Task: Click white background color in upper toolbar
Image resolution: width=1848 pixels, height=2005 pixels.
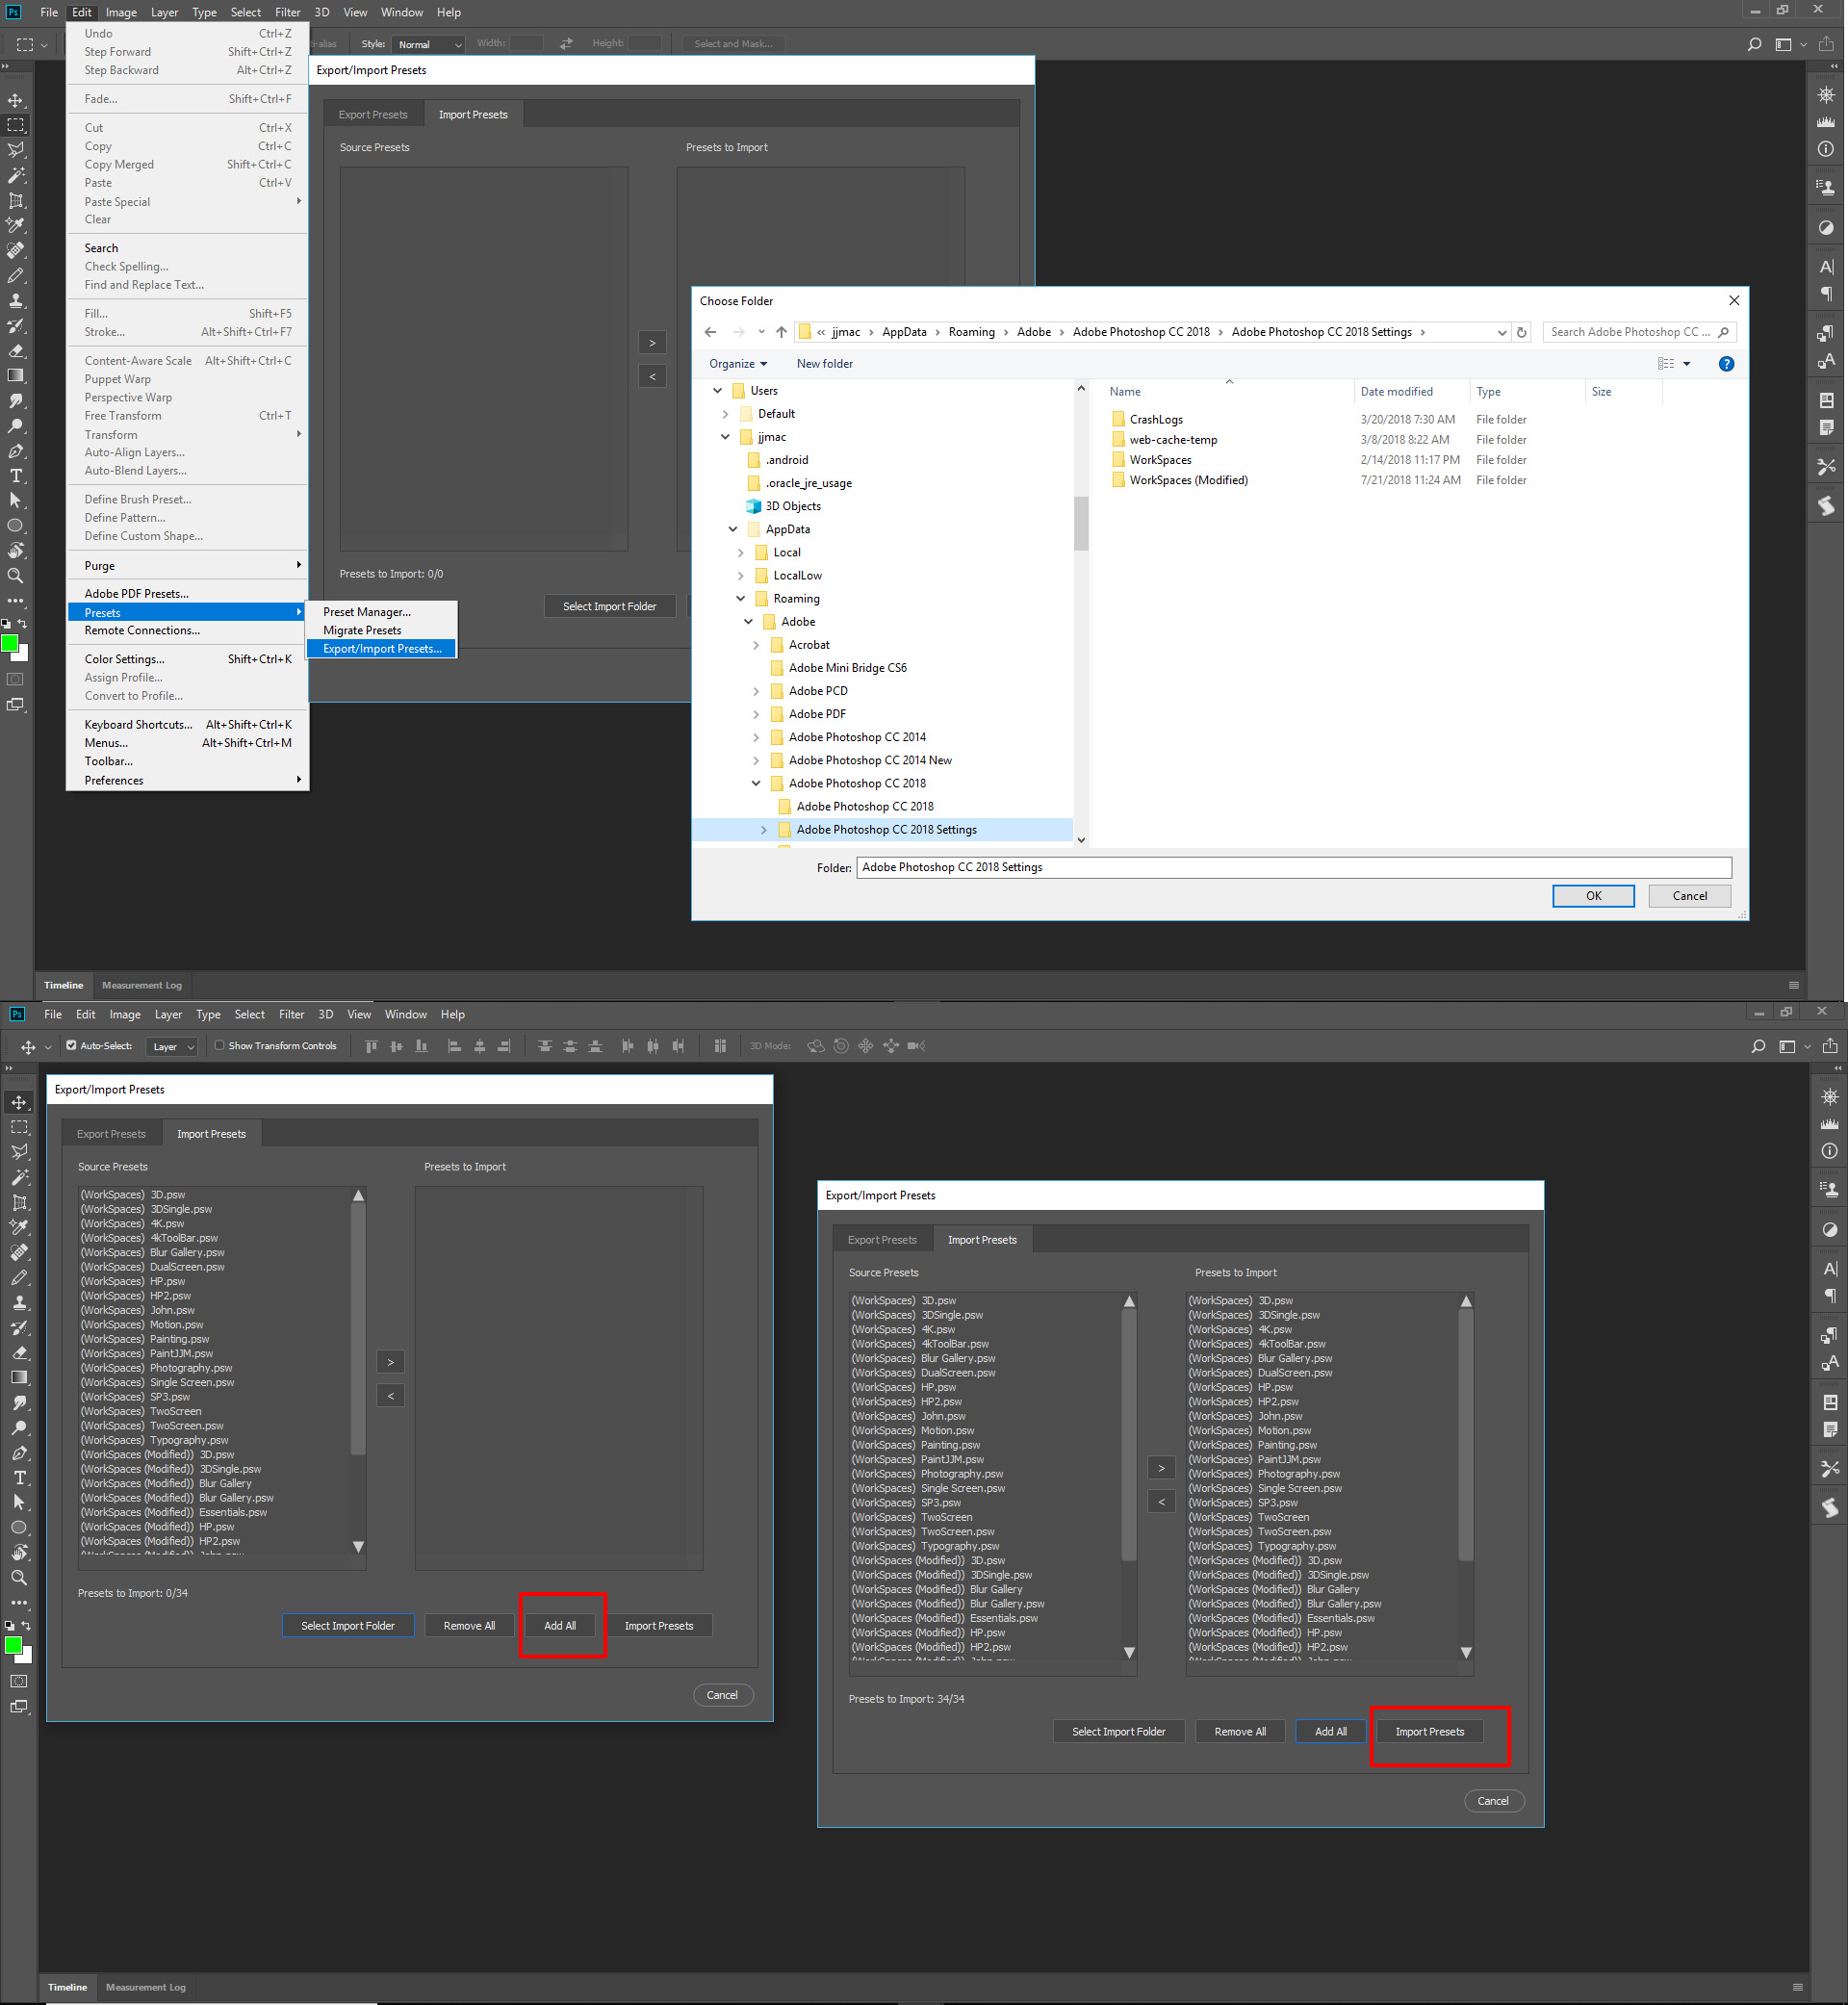Action: pos(24,656)
